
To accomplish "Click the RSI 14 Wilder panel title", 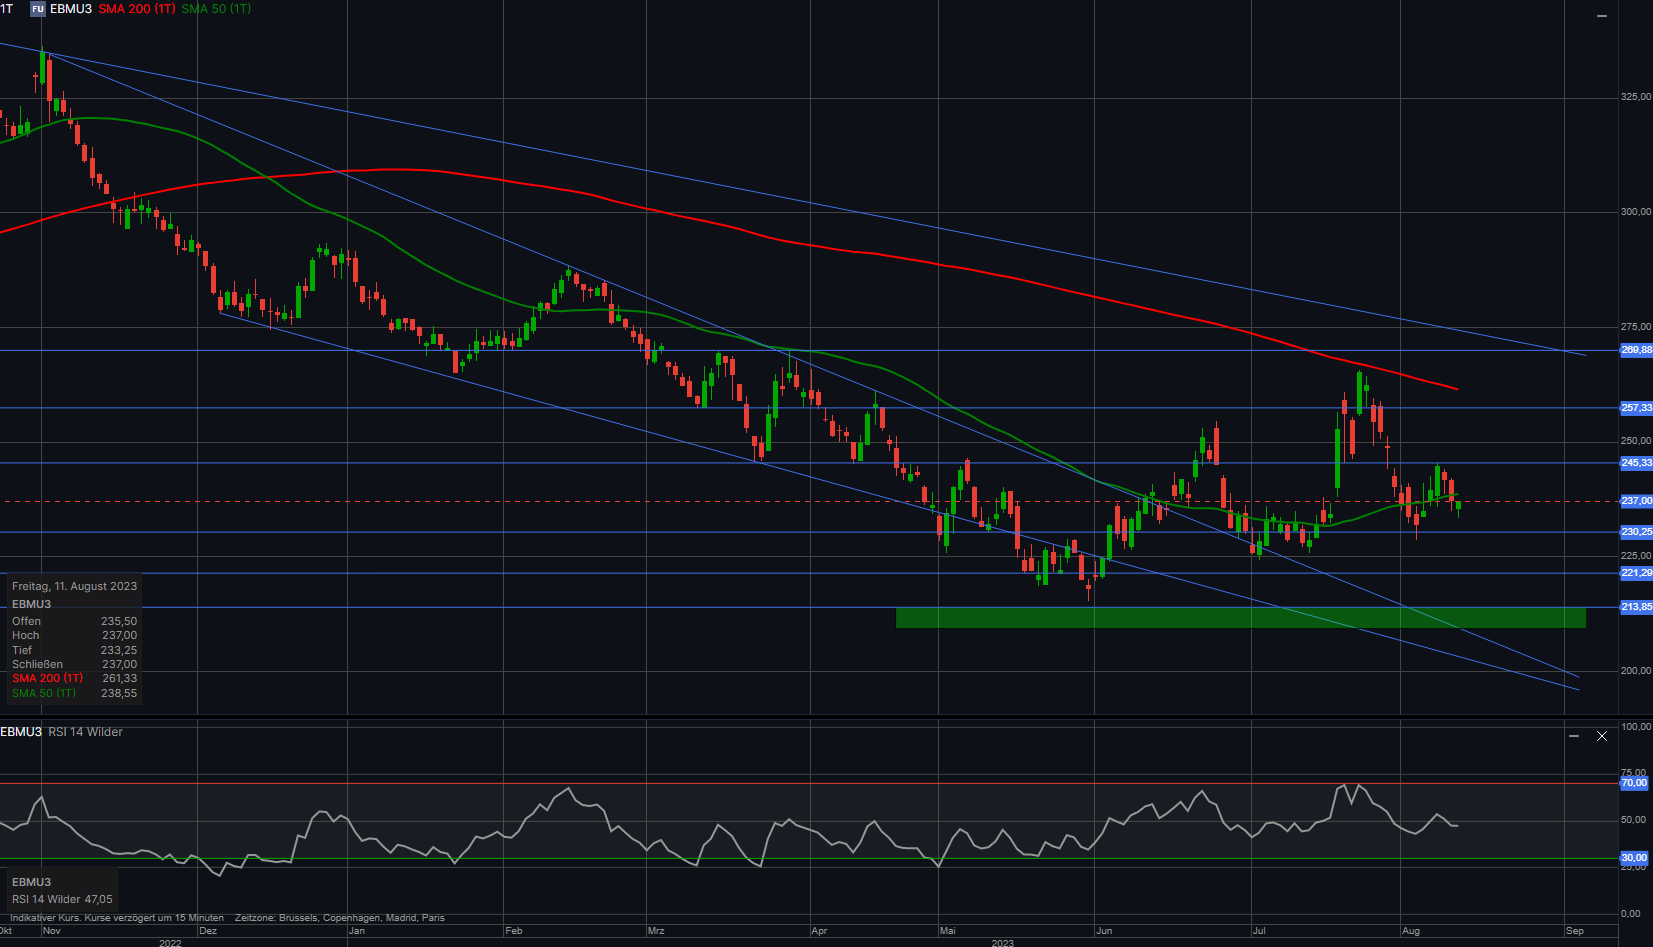I will [85, 732].
